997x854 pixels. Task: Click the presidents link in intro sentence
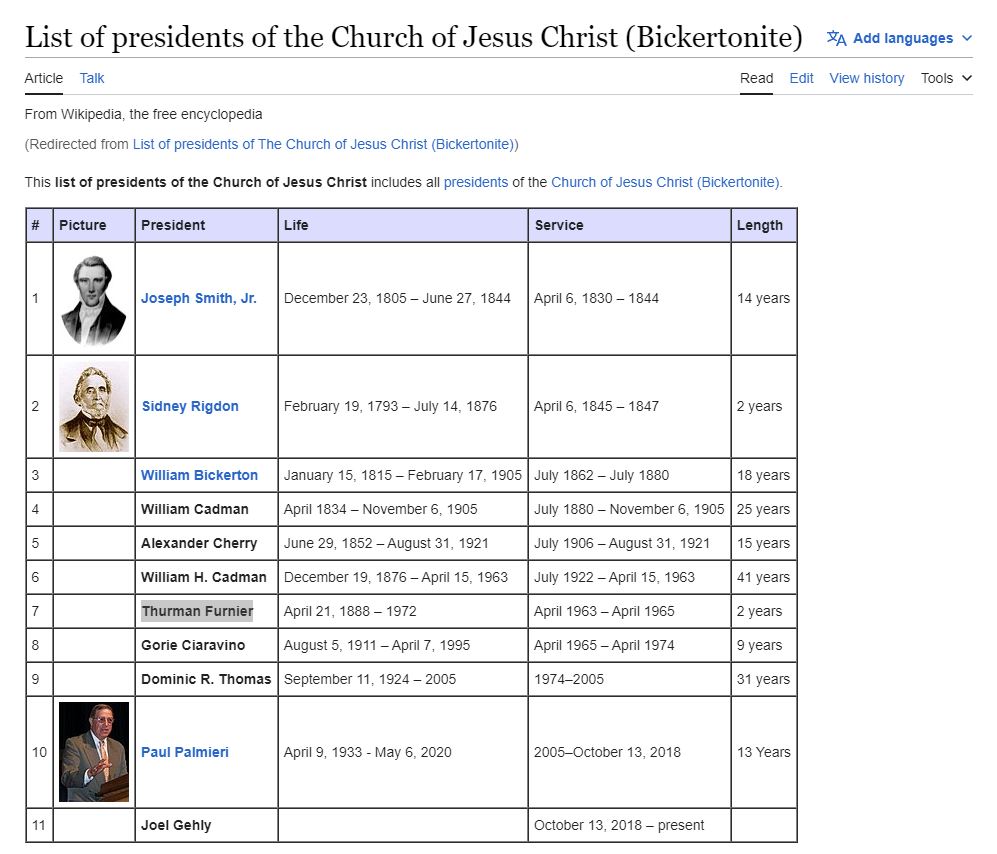tap(475, 182)
